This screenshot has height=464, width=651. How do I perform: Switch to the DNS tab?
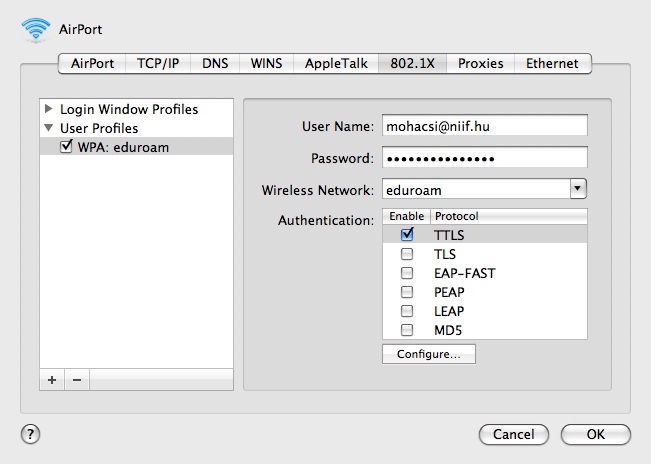[x=215, y=63]
